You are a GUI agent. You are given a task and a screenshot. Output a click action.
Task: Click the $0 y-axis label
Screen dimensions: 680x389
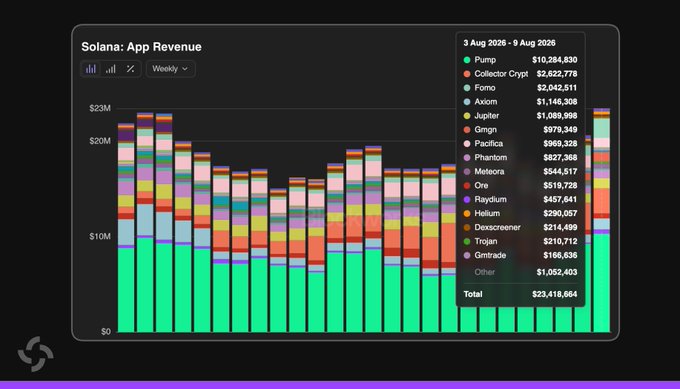pyautogui.click(x=106, y=332)
